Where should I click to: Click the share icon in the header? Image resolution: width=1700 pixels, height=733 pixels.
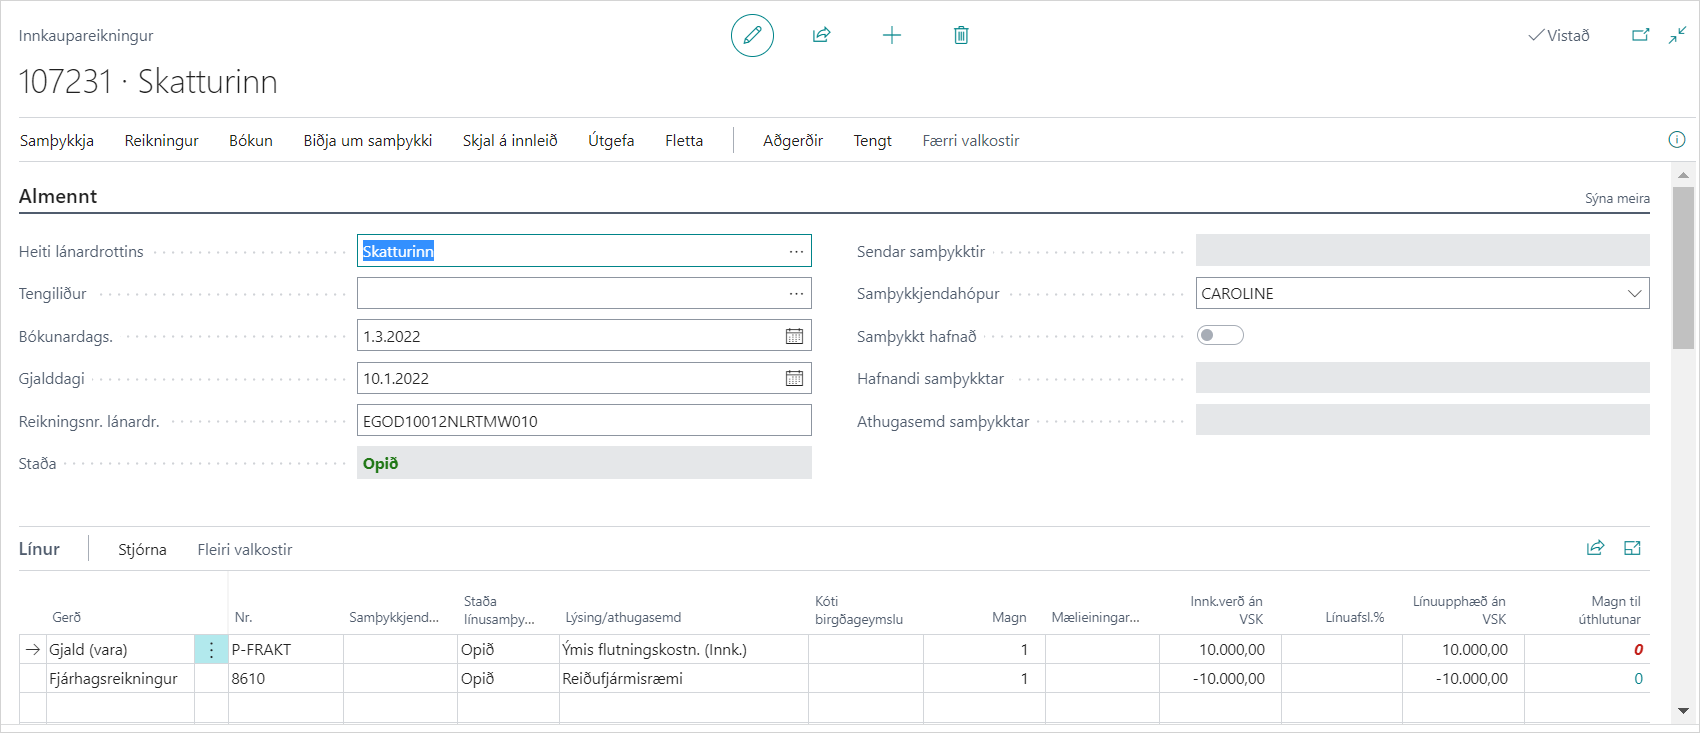(x=821, y=36)
